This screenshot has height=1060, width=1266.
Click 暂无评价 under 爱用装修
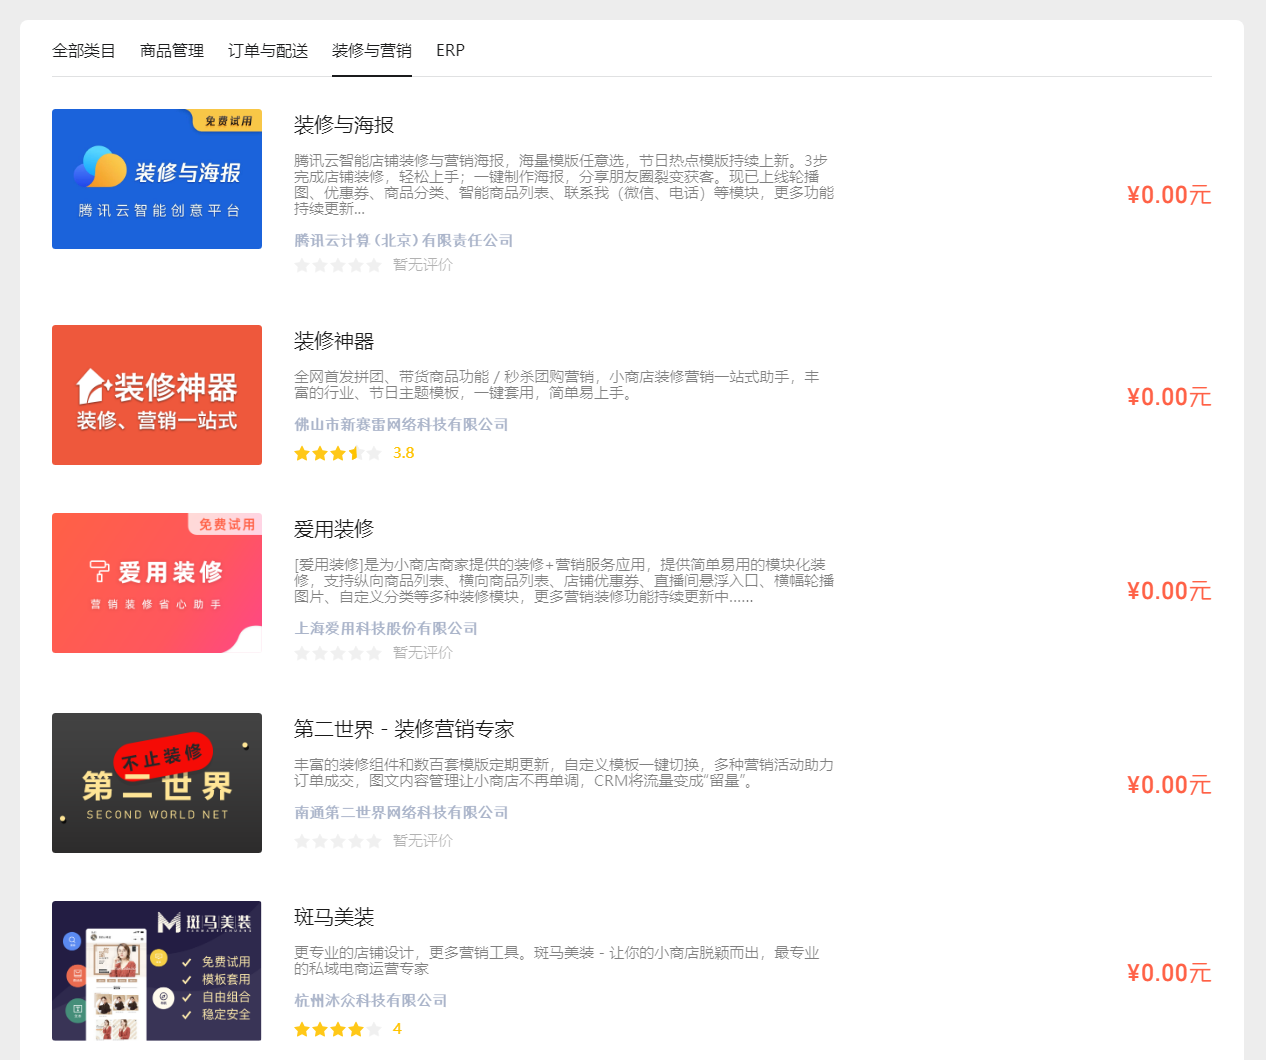(x=423, y=653)
